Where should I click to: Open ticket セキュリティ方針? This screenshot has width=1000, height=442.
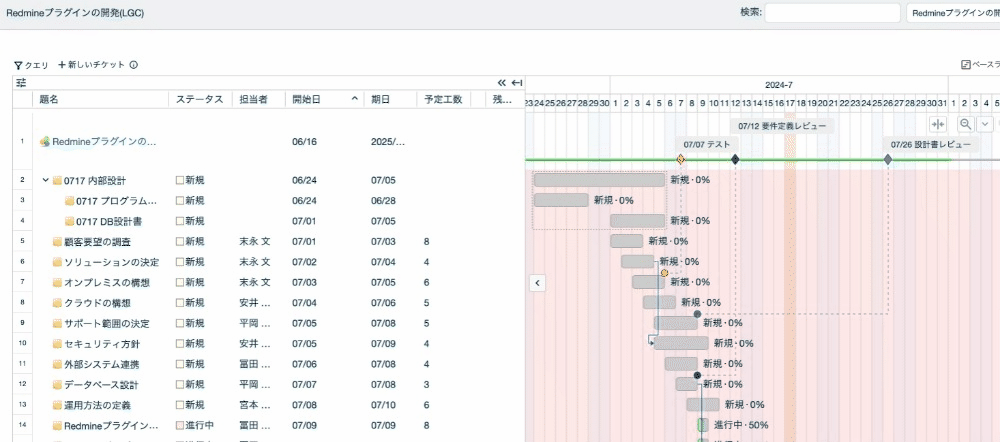(x=102, y=344)
